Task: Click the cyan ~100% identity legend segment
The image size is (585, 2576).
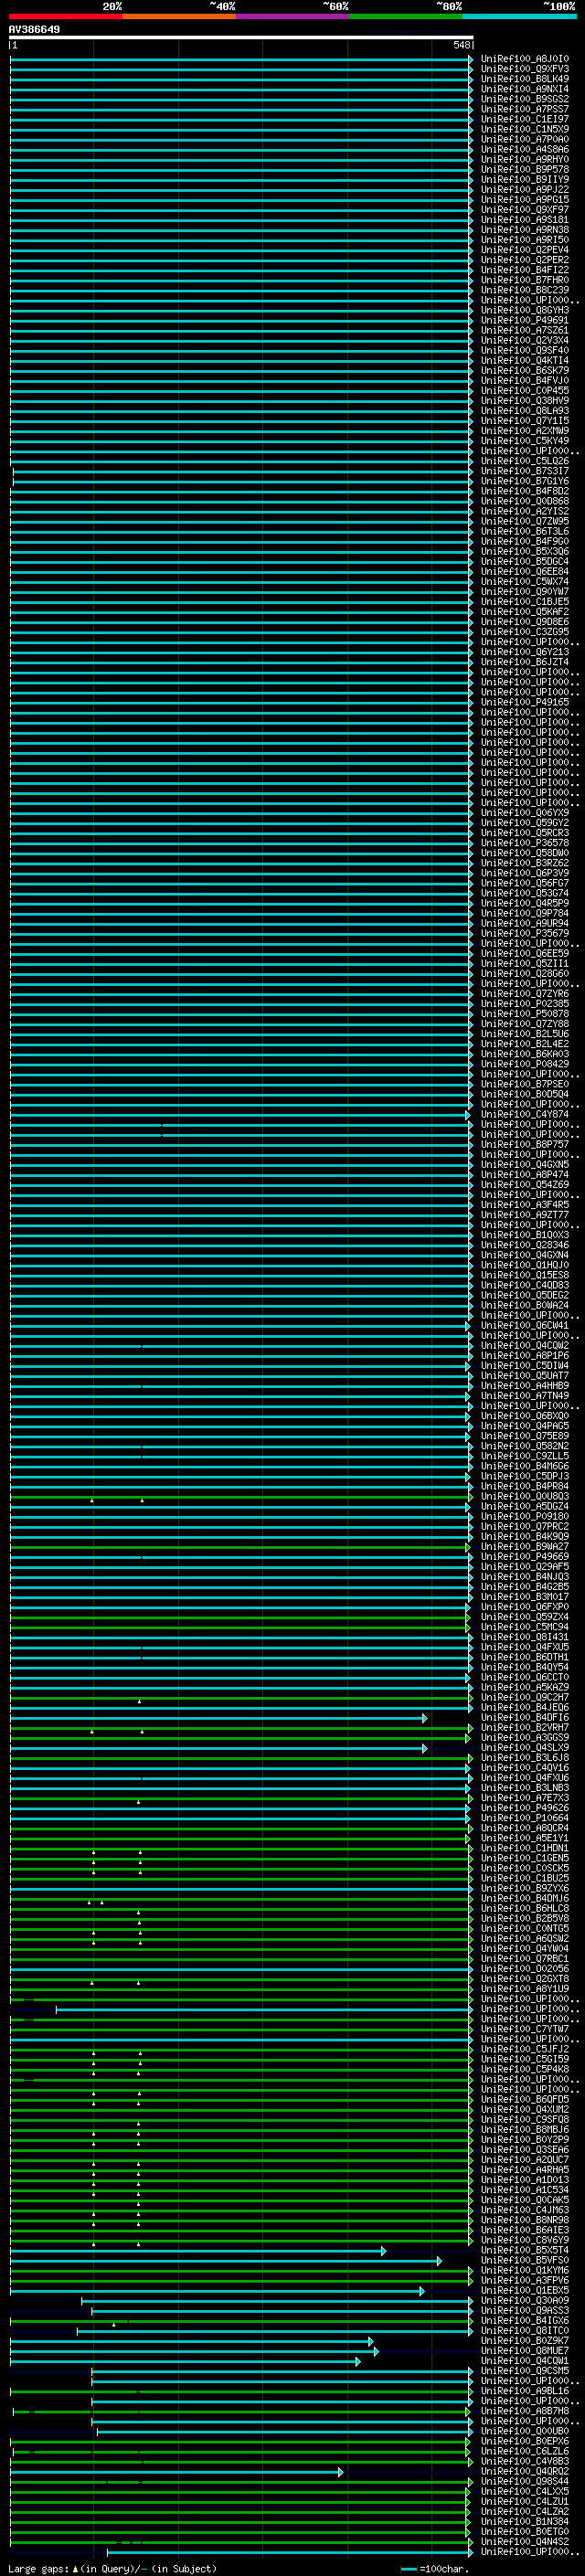Action: click(x=519, y=16)
